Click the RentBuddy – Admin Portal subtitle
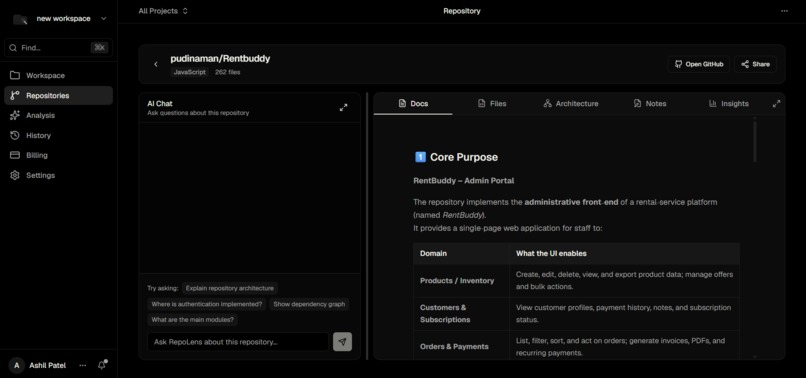 464,181
